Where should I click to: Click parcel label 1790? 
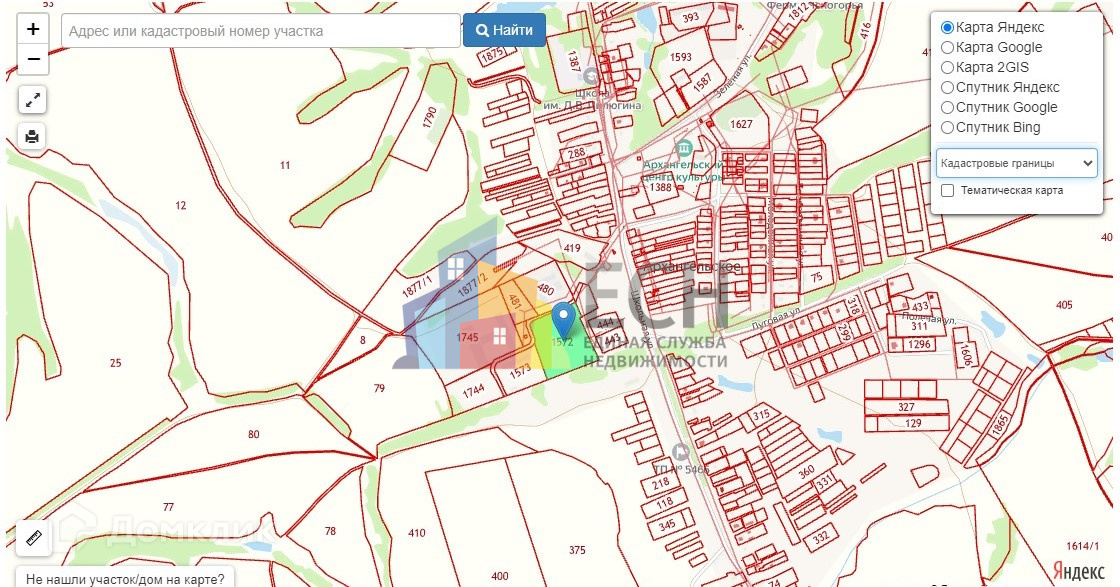[429, 117]
